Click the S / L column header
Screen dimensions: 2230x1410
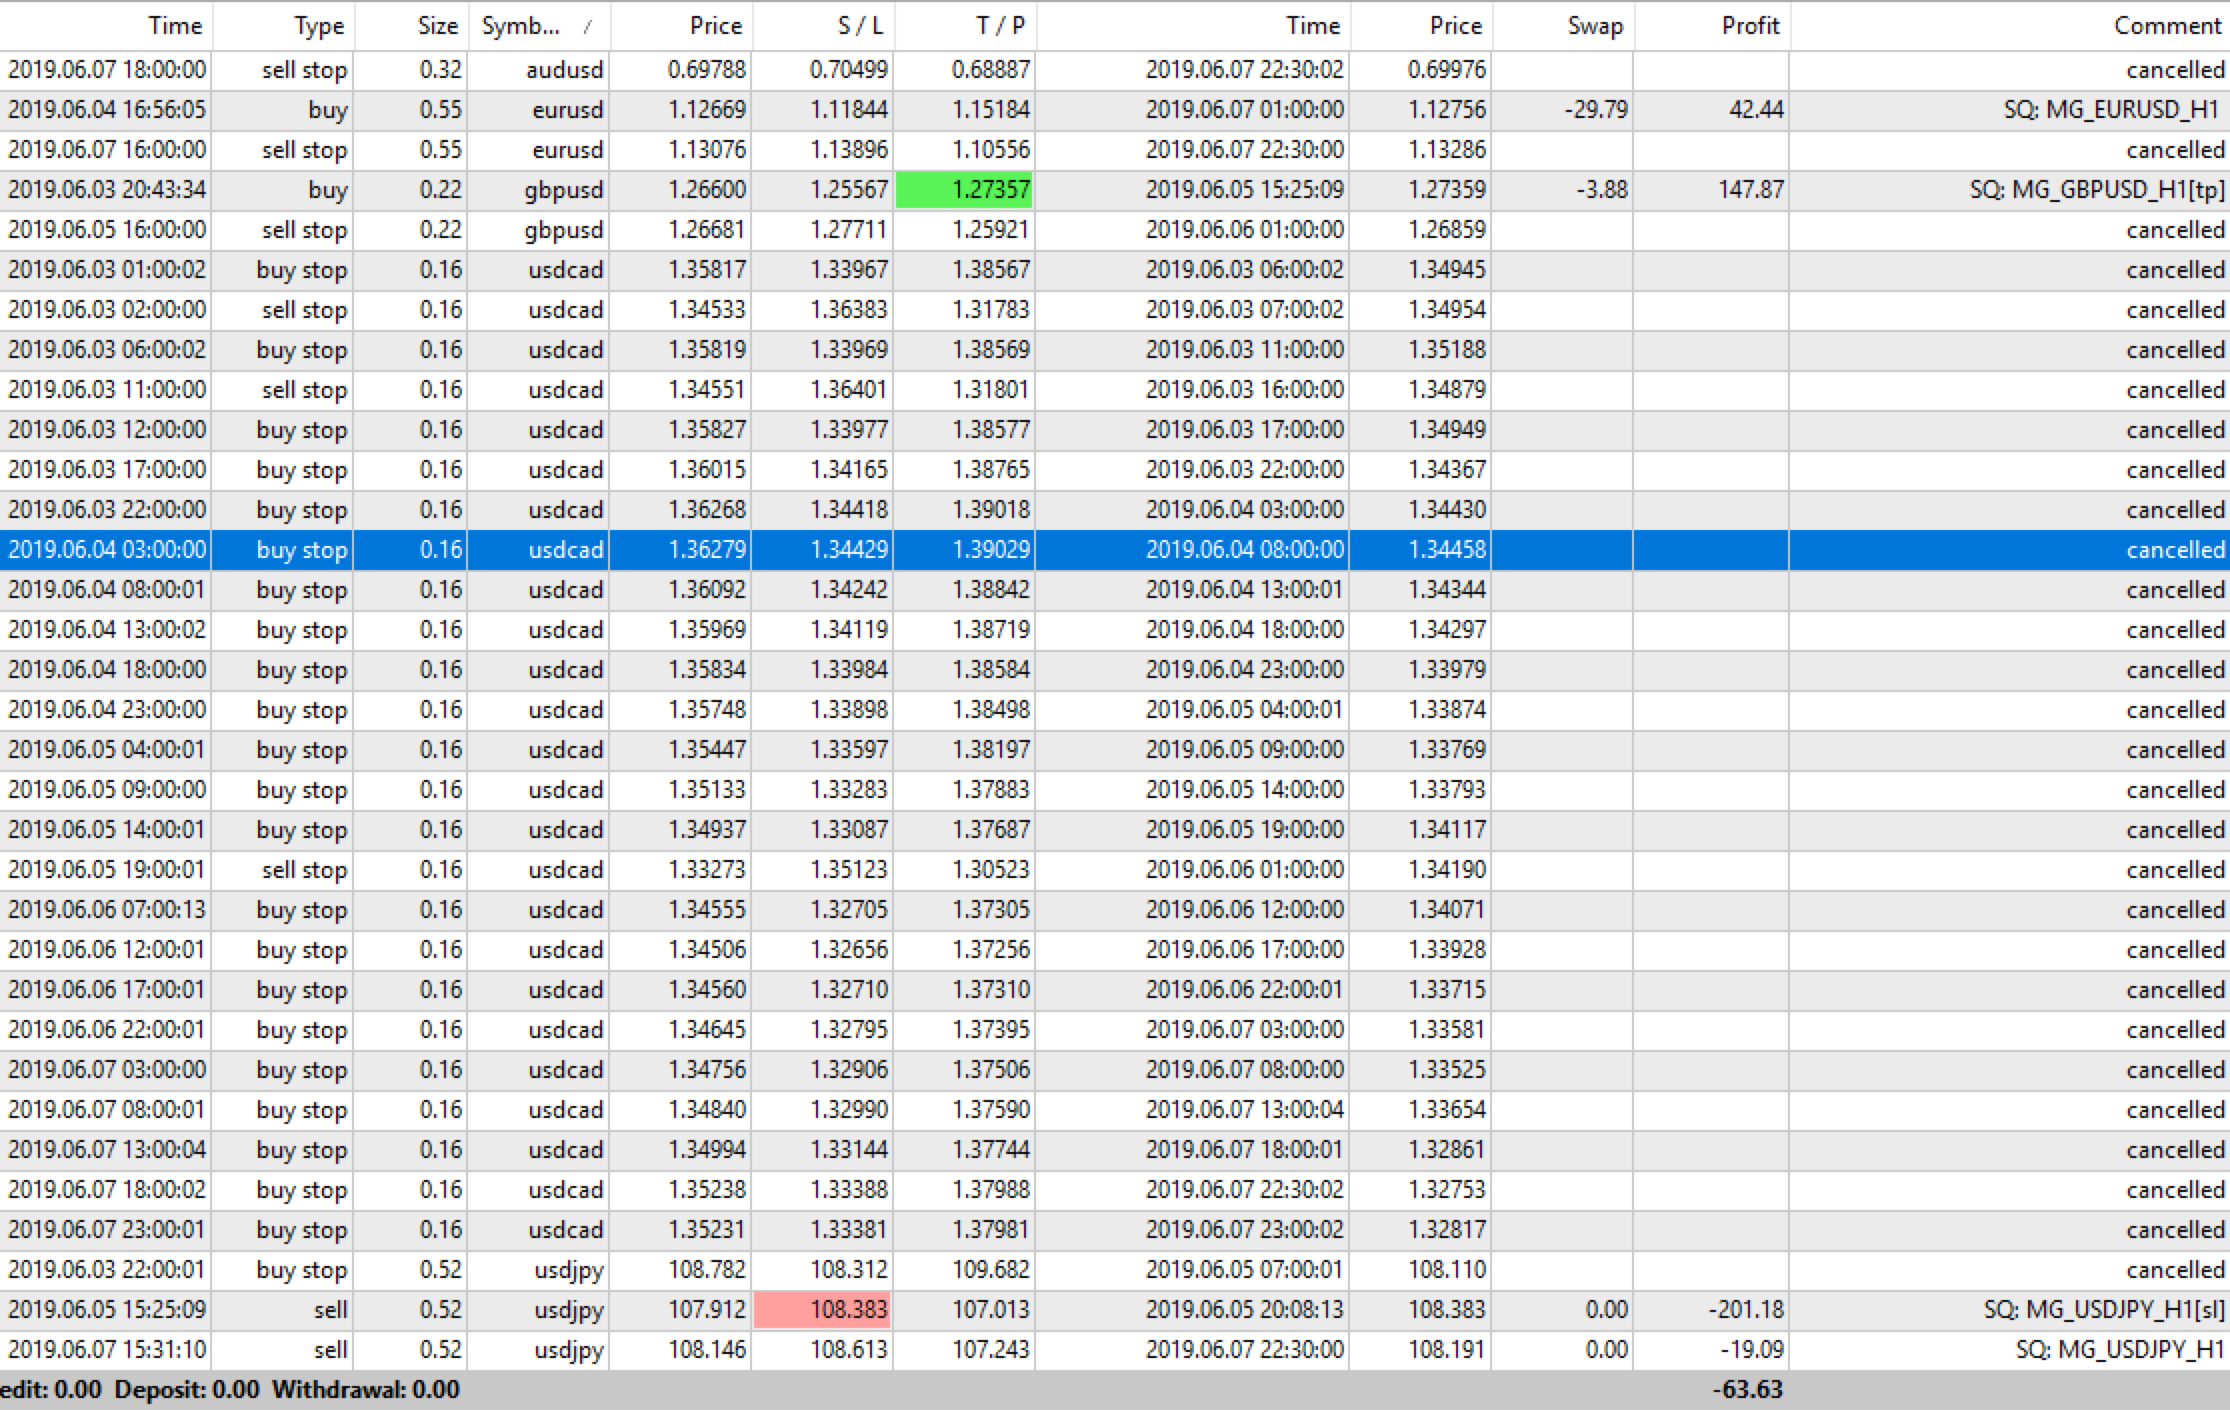[860, 26]
